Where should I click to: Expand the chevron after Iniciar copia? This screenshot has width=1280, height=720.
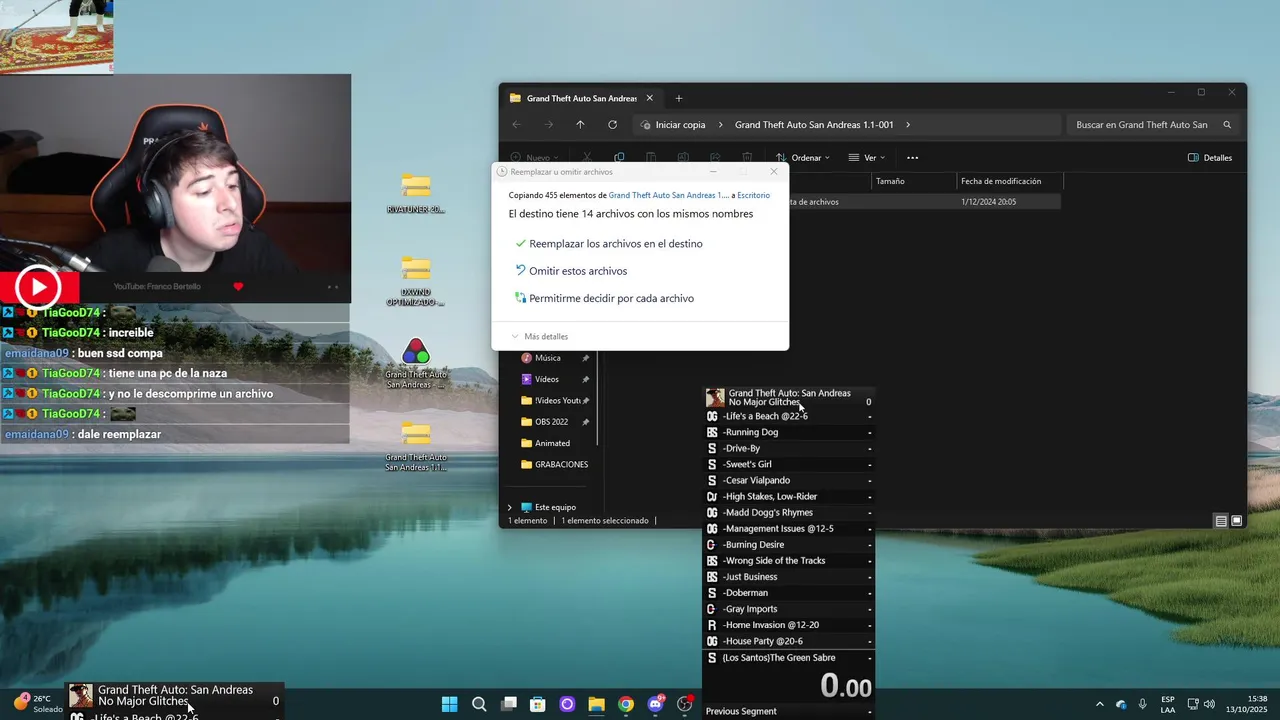(720, 125)
